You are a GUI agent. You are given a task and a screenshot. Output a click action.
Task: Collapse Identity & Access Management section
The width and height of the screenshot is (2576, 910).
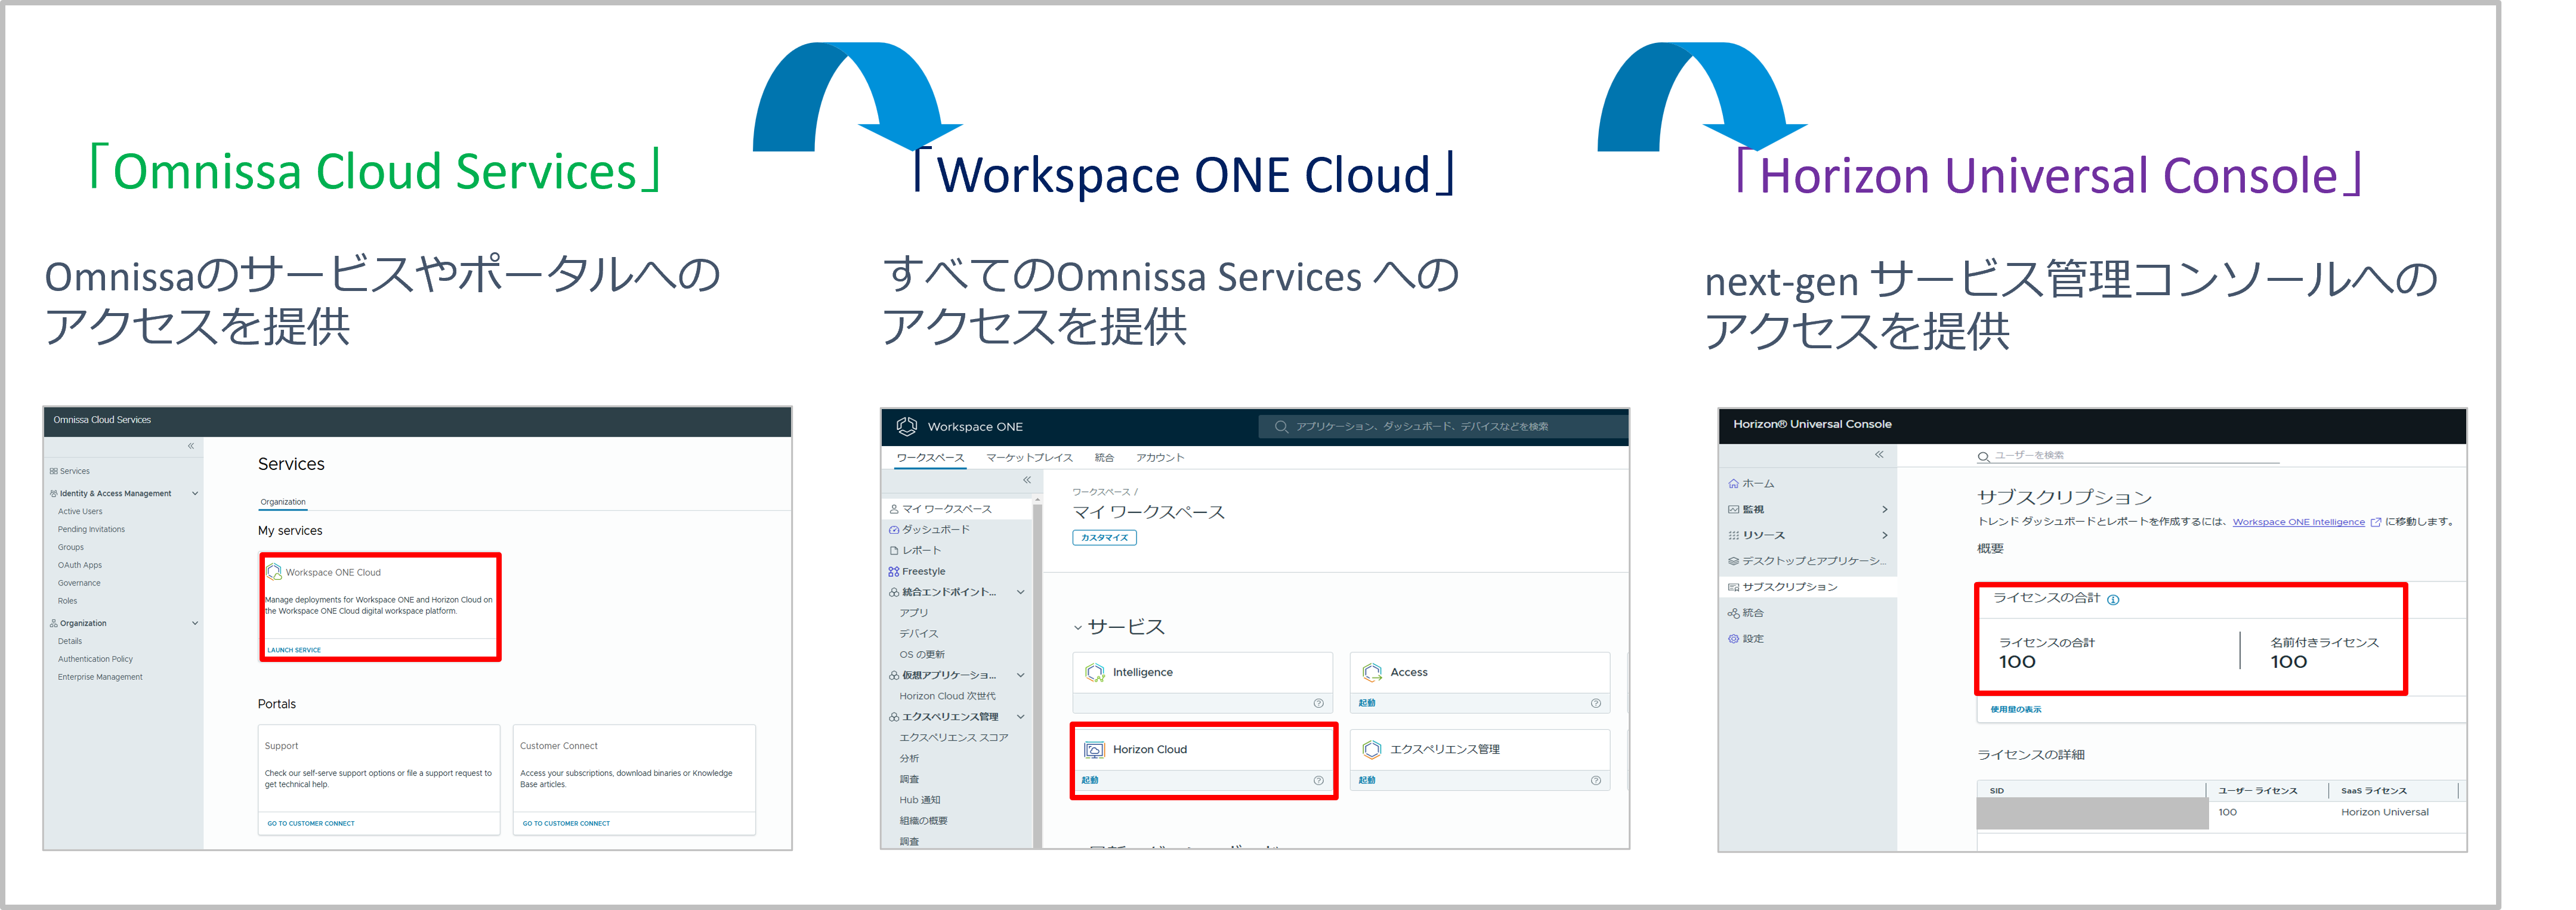click(x=195, y=493)
